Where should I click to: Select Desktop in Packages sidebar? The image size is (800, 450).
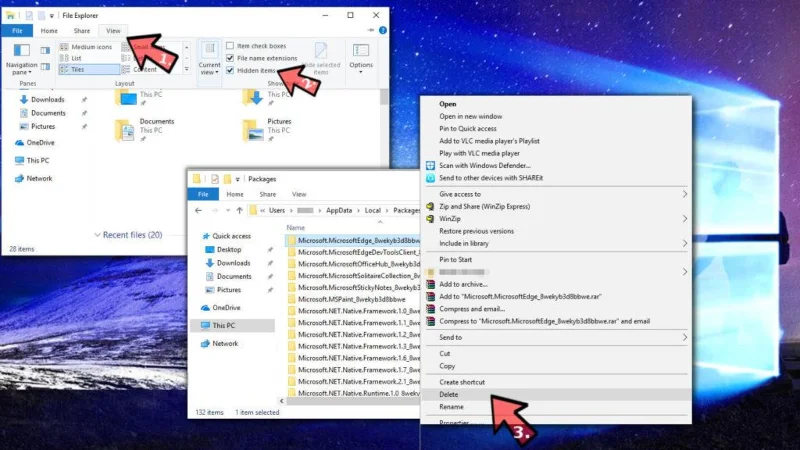coord(223,249)
